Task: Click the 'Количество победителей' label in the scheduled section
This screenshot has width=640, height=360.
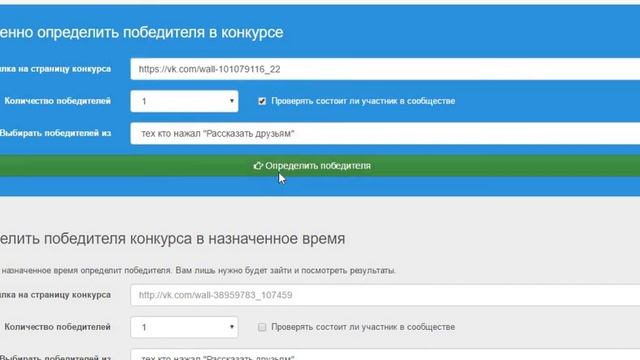Action: (58, 327)
